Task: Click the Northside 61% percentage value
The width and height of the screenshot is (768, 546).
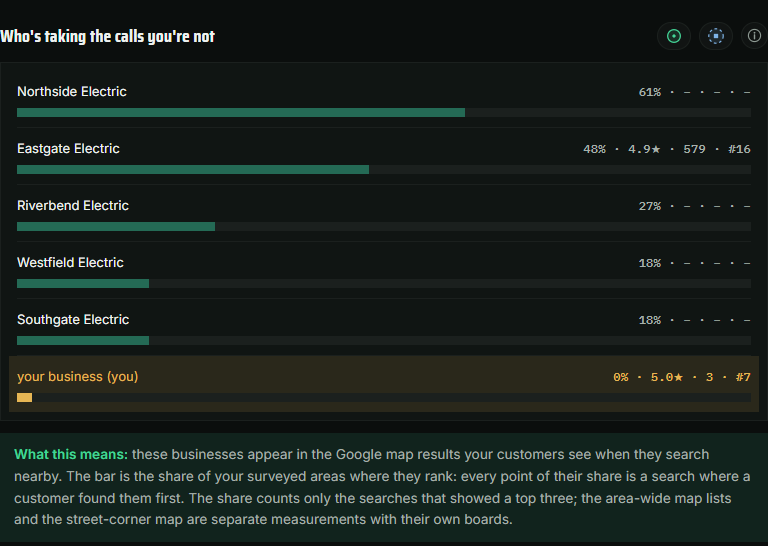Action: pyautogui.click(x=649, y=92)
